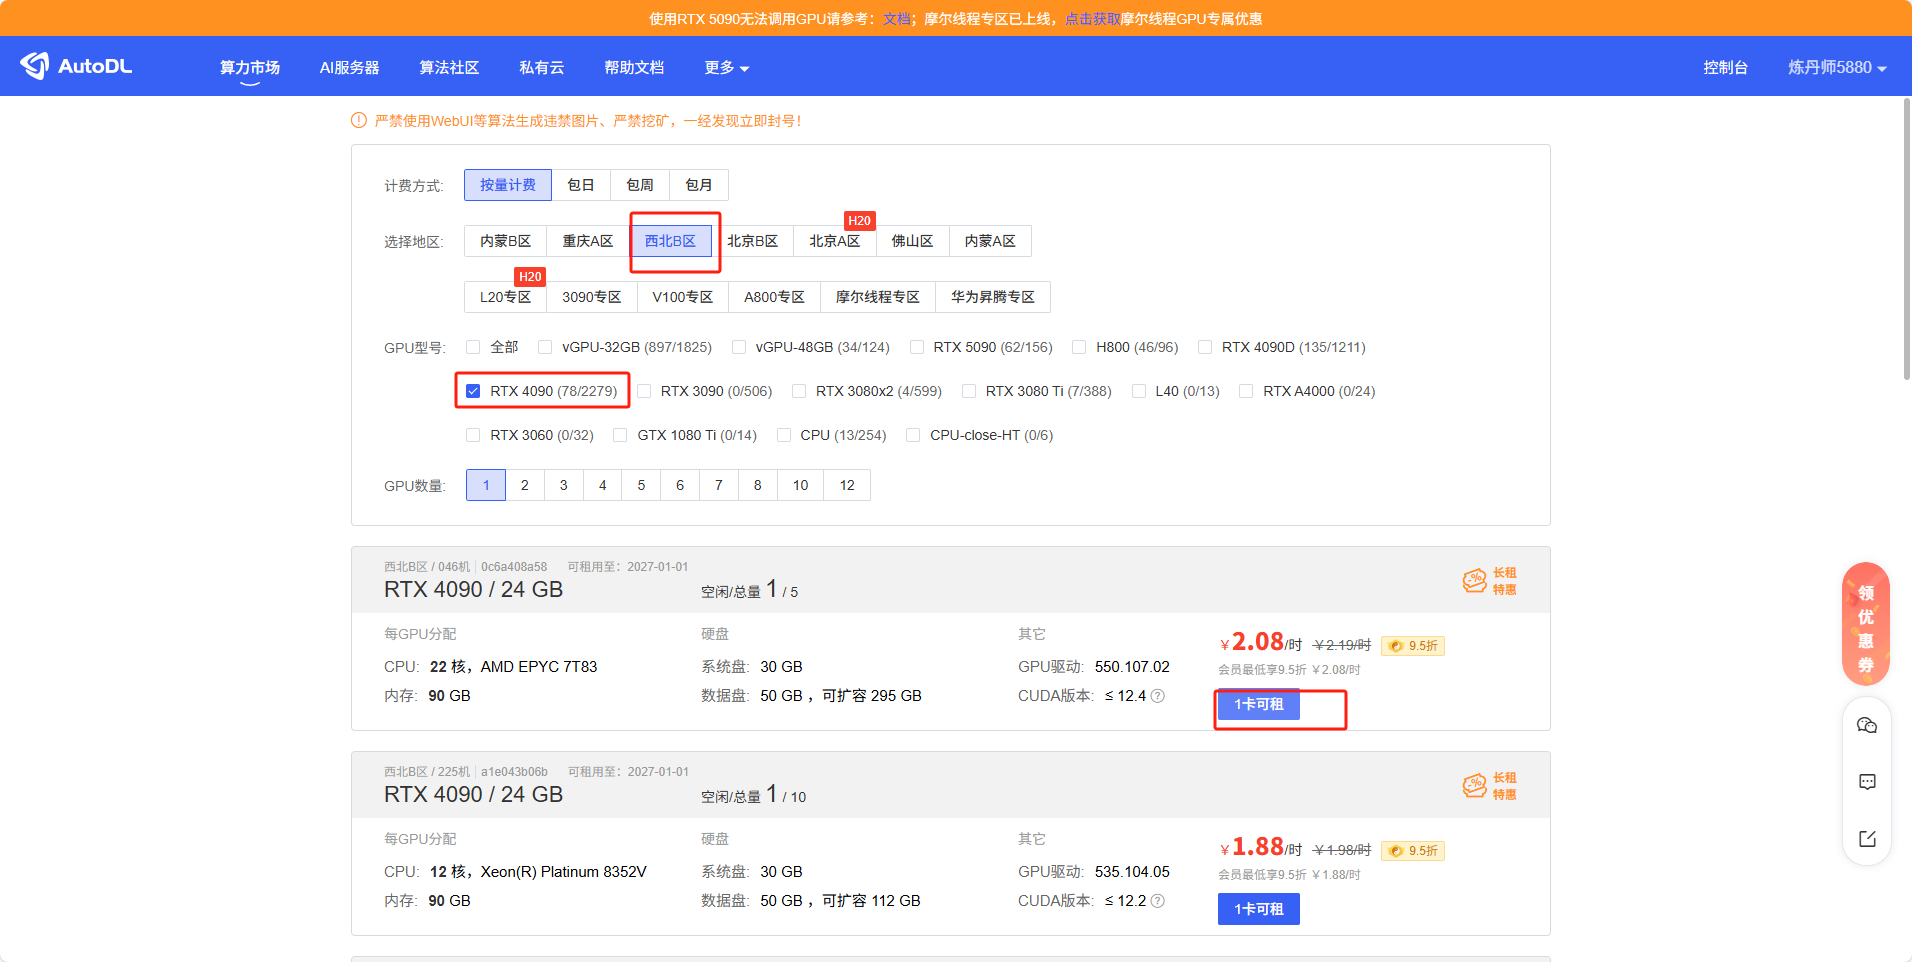Click the 9.5折 discount tag beside ¥2.08
Screen dimensions: 1912x962
1413,646
